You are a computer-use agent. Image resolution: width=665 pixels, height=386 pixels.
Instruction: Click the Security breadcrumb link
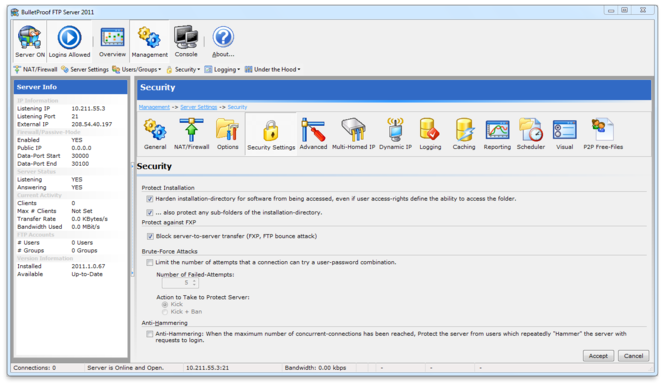(x=237, y=107)
